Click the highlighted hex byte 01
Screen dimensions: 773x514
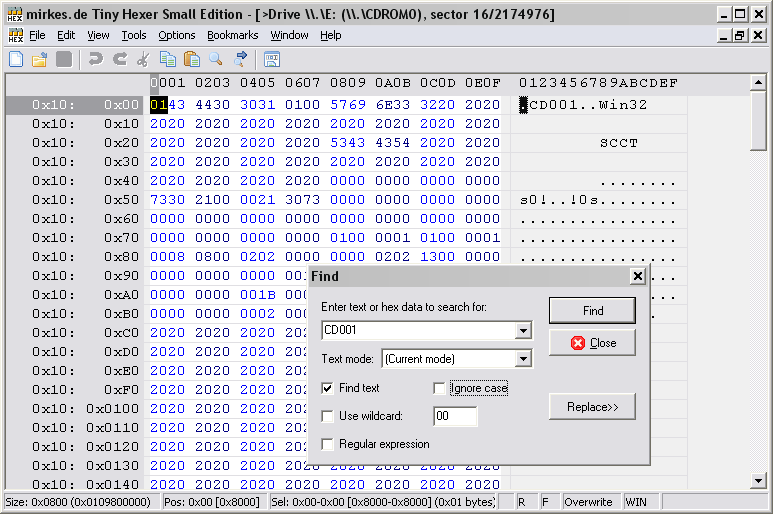[x=159, y=105]
